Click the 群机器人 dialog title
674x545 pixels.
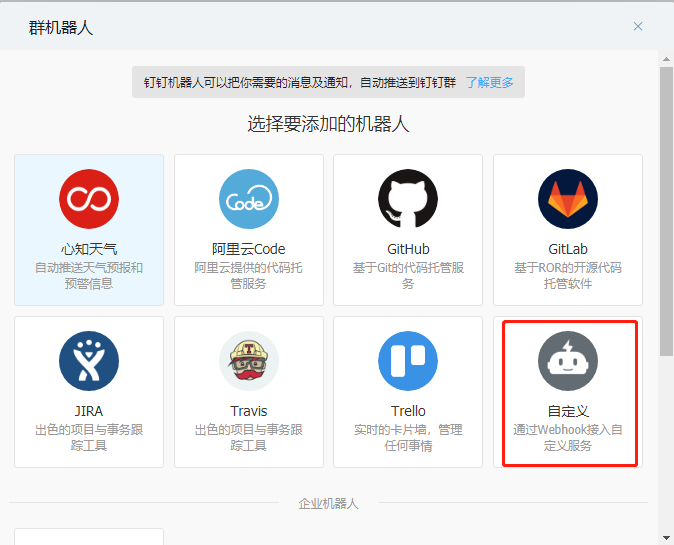coord(61,28)
